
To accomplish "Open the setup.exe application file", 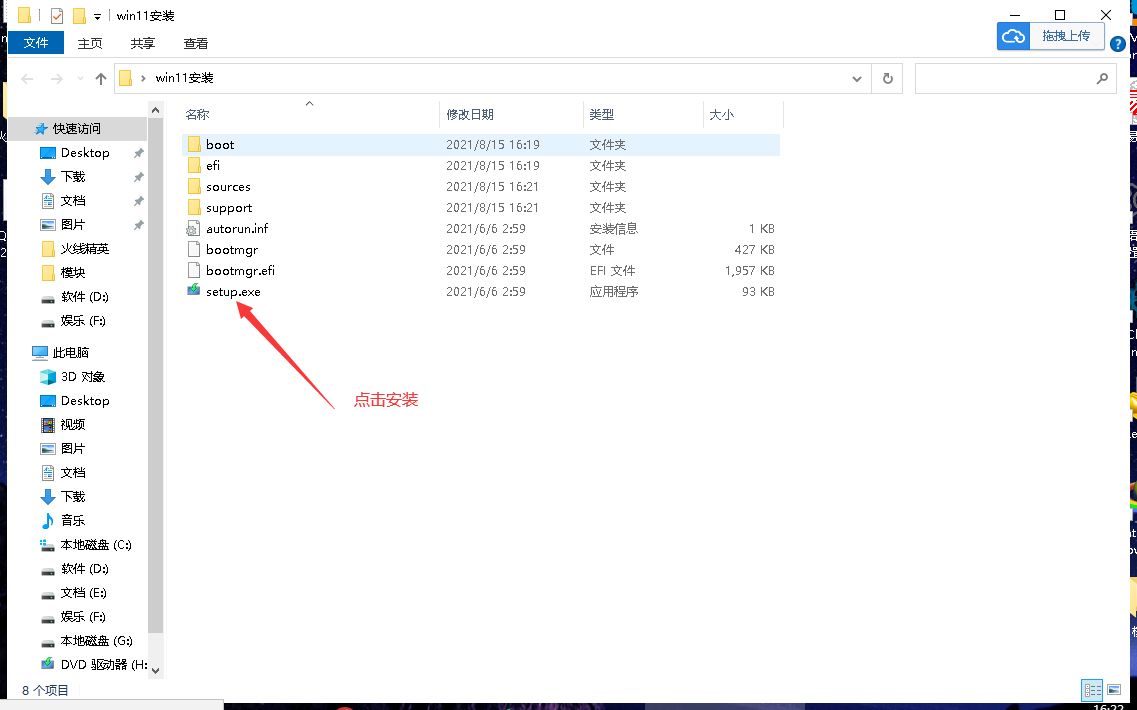I will click(232, 292).
